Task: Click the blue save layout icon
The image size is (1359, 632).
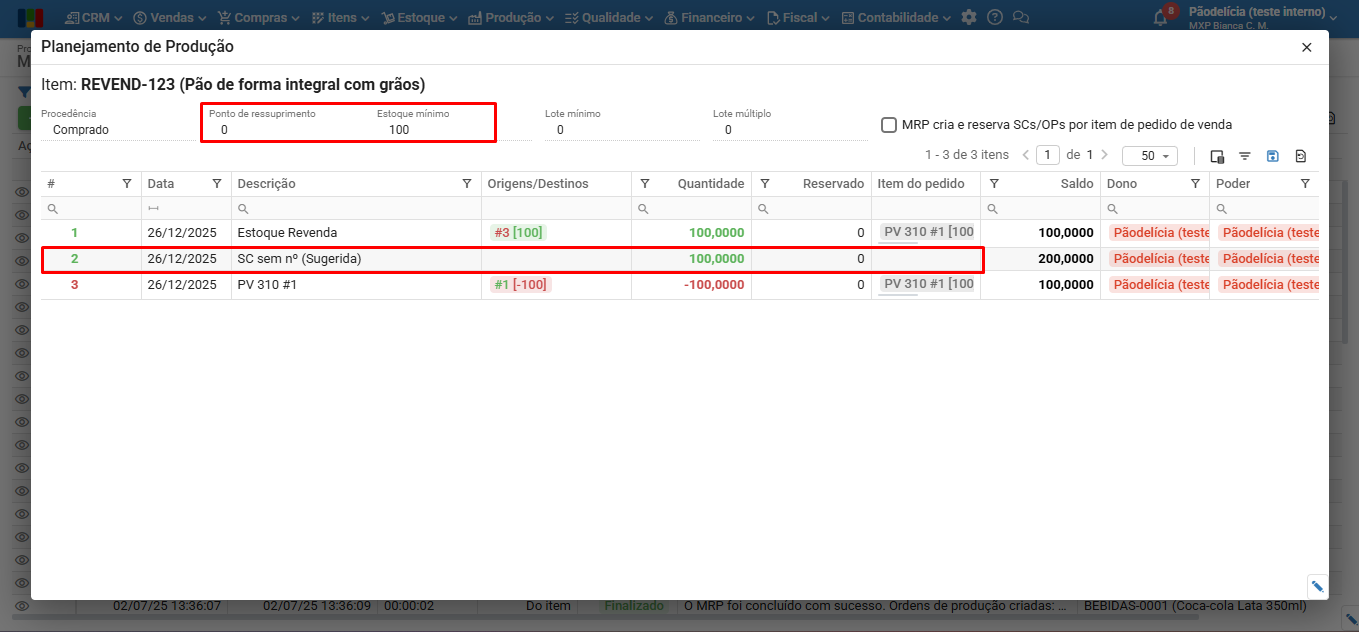Action: coord(1273,156)
